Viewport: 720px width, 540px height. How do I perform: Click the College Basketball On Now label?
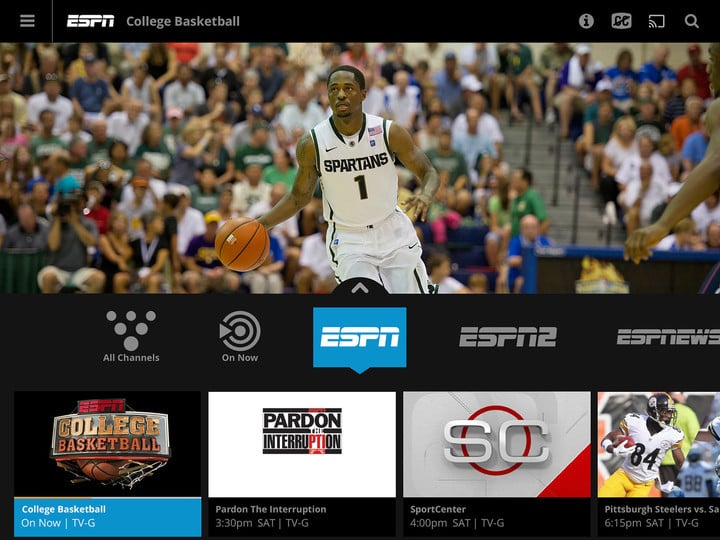click(x=107, y=517)
